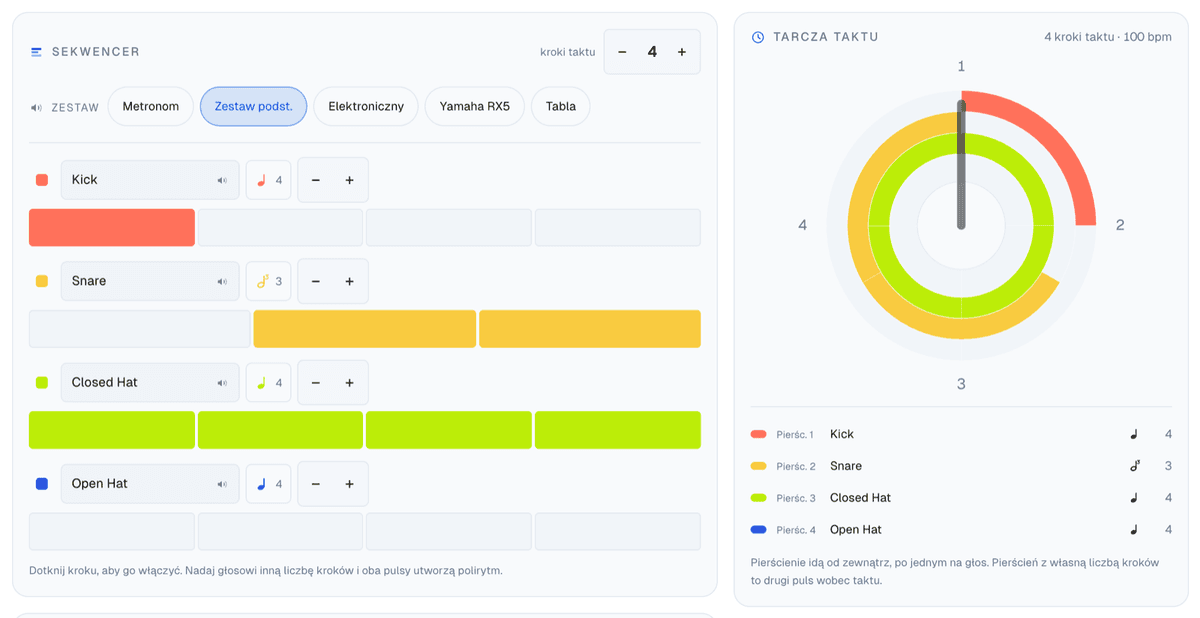The height and width of the screenshot is (618, 1200).
Task: Turn off the first Kick step
Action: pyautogui.click(x=112, y=227)
